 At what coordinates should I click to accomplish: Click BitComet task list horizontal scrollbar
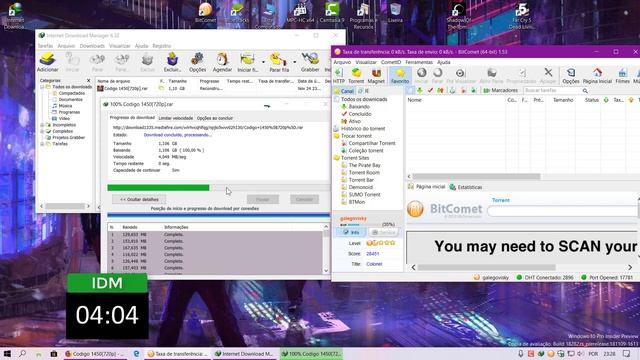[x=476, y=177]
